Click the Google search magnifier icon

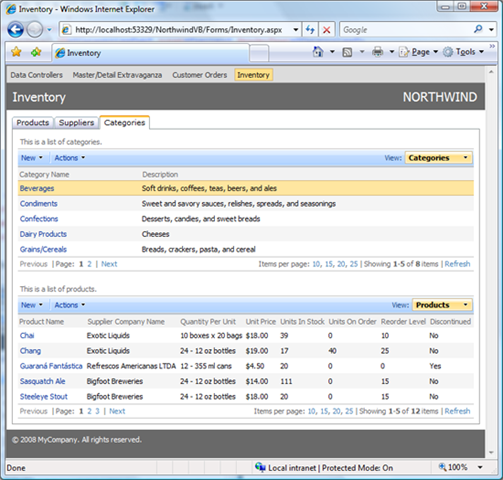click(x=478, y=29)
